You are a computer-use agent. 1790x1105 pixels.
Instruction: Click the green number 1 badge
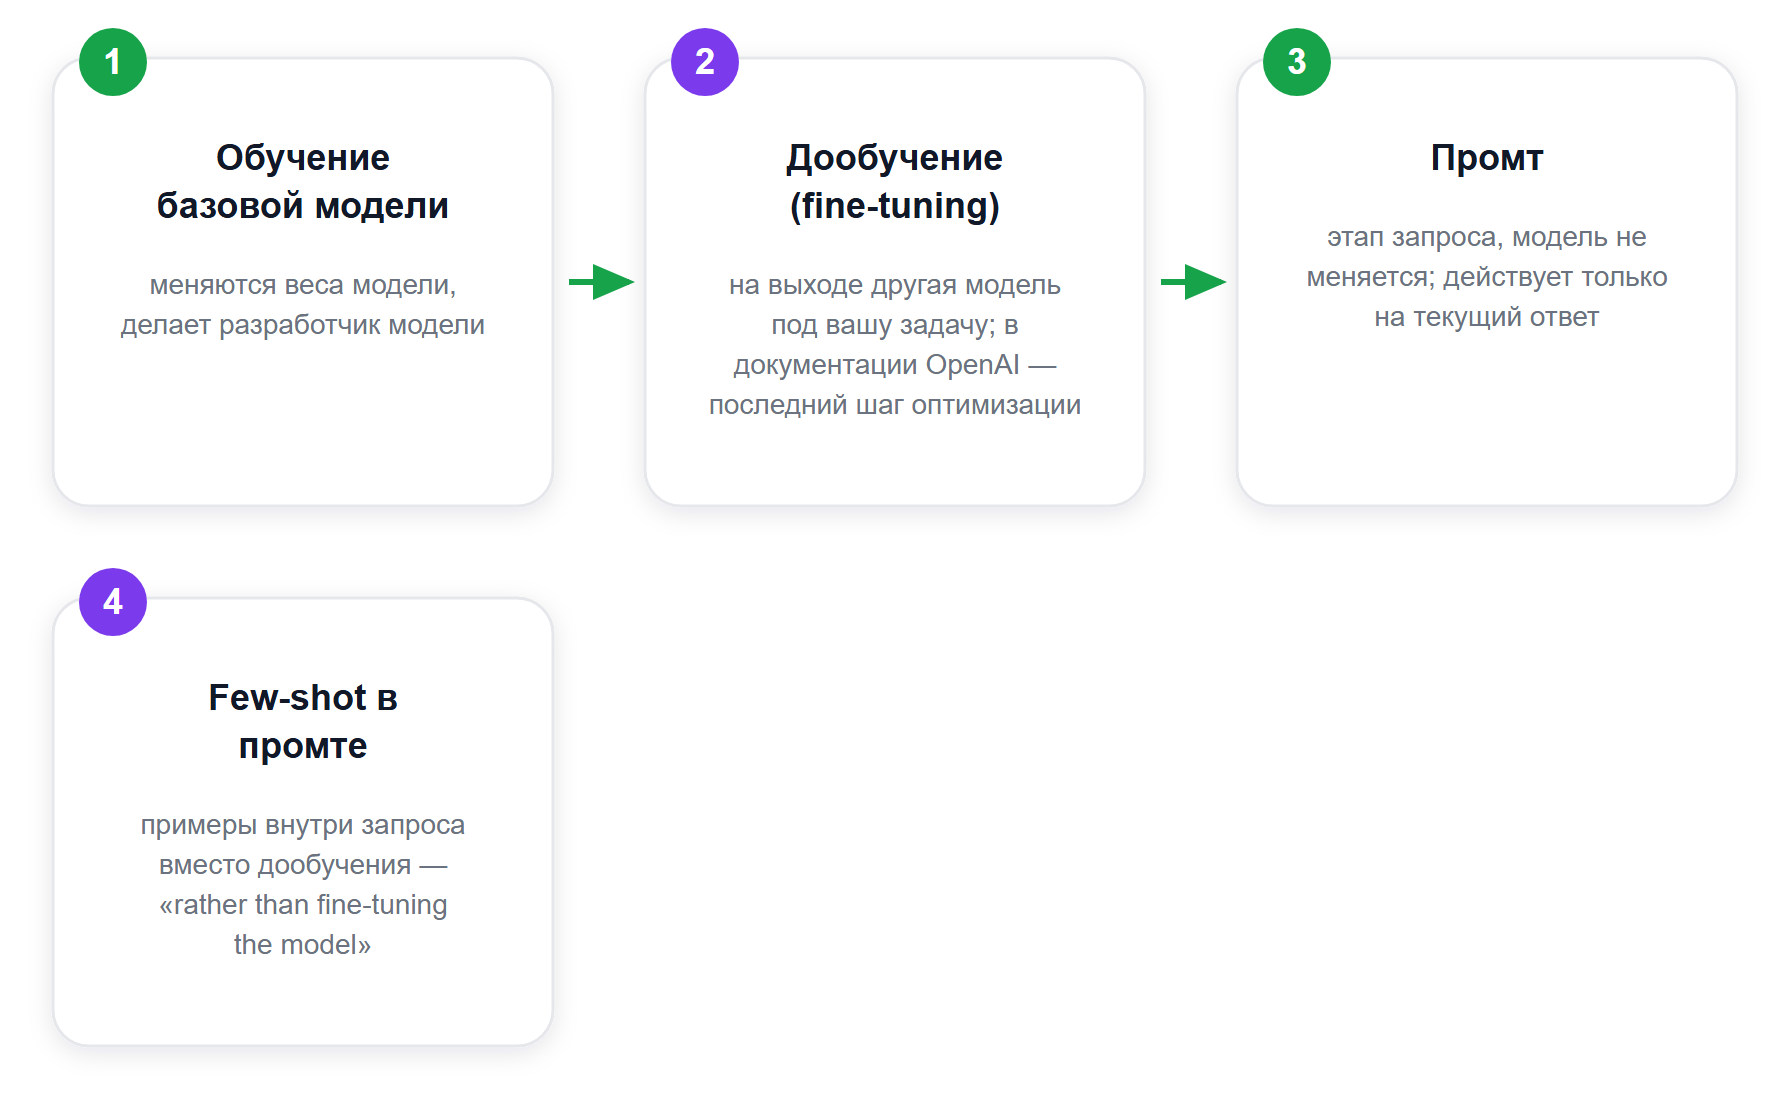[x=113, y=62]
